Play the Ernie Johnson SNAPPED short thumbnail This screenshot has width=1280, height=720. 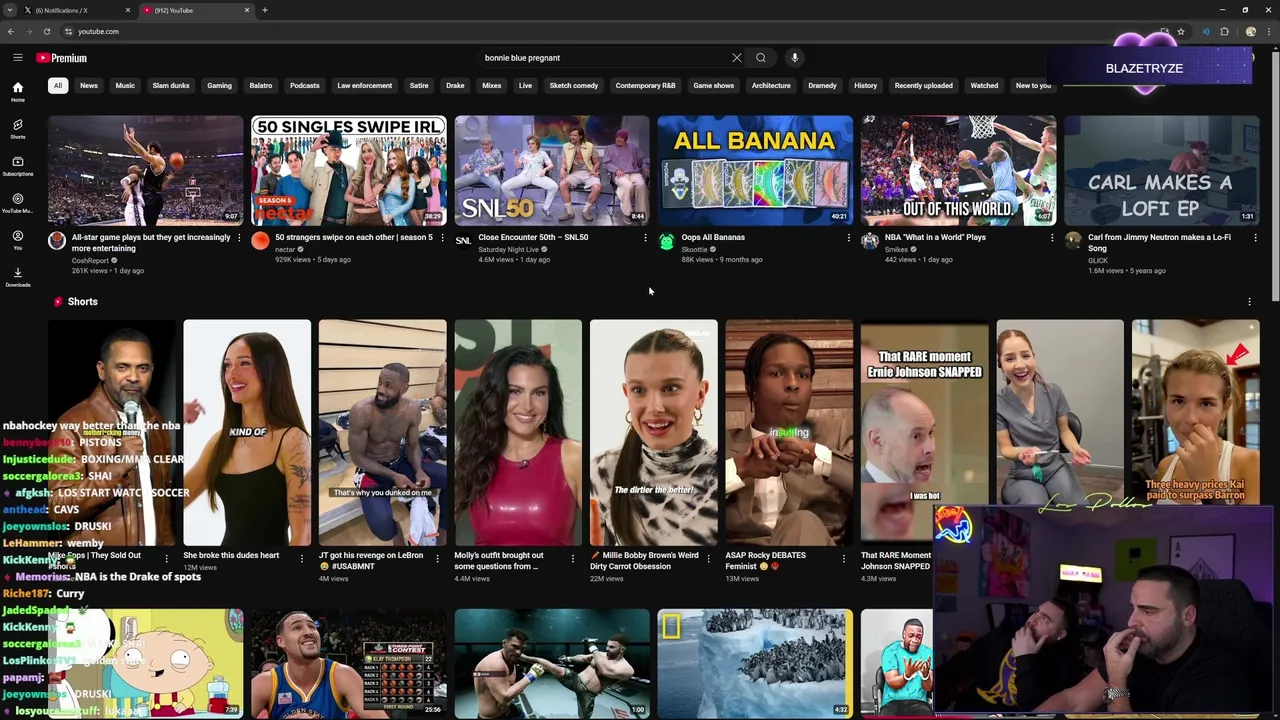pyautogui.click(x=924, y=432)
